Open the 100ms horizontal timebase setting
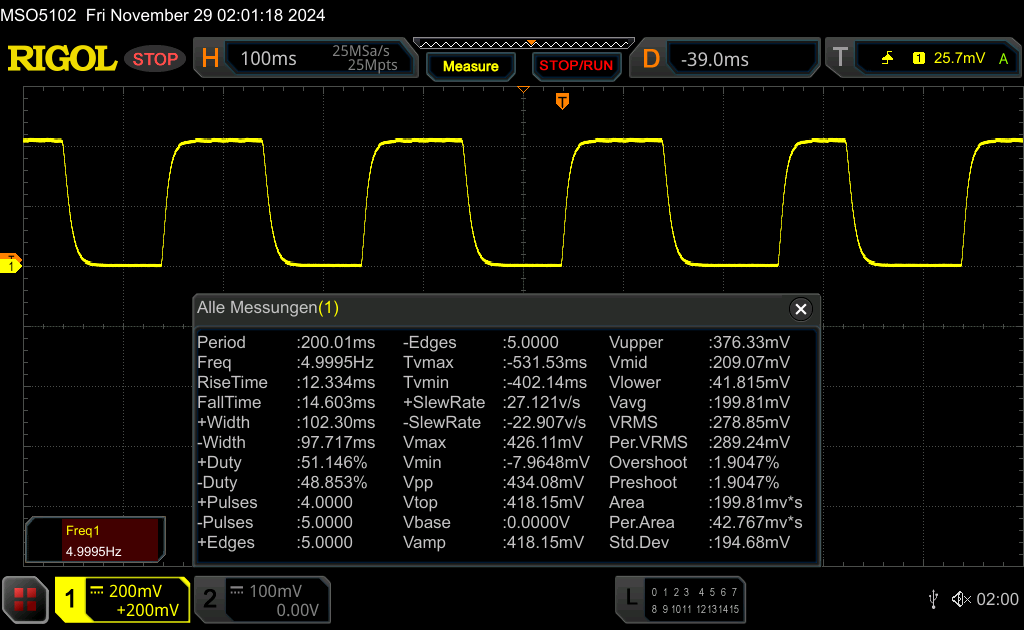The width and height of the screenshot is (1024, 630). pos(268,59)
